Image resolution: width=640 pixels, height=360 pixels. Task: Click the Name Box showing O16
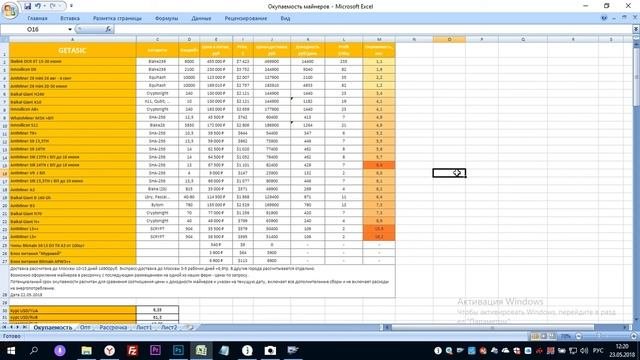point(33,29)
